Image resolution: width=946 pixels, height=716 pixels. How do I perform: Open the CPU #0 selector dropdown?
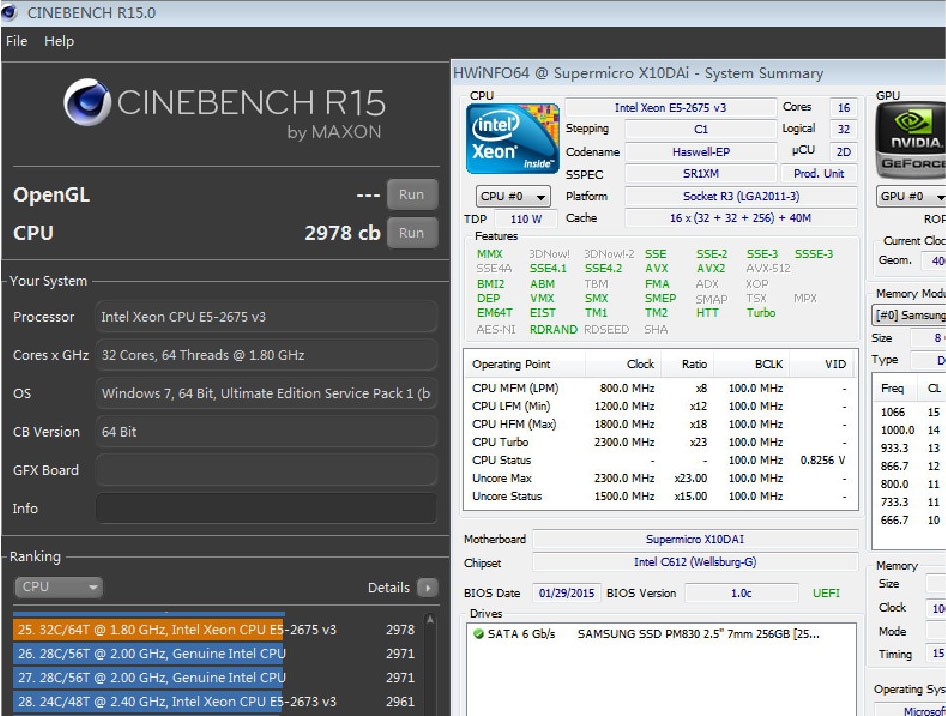tap(513, 196)
